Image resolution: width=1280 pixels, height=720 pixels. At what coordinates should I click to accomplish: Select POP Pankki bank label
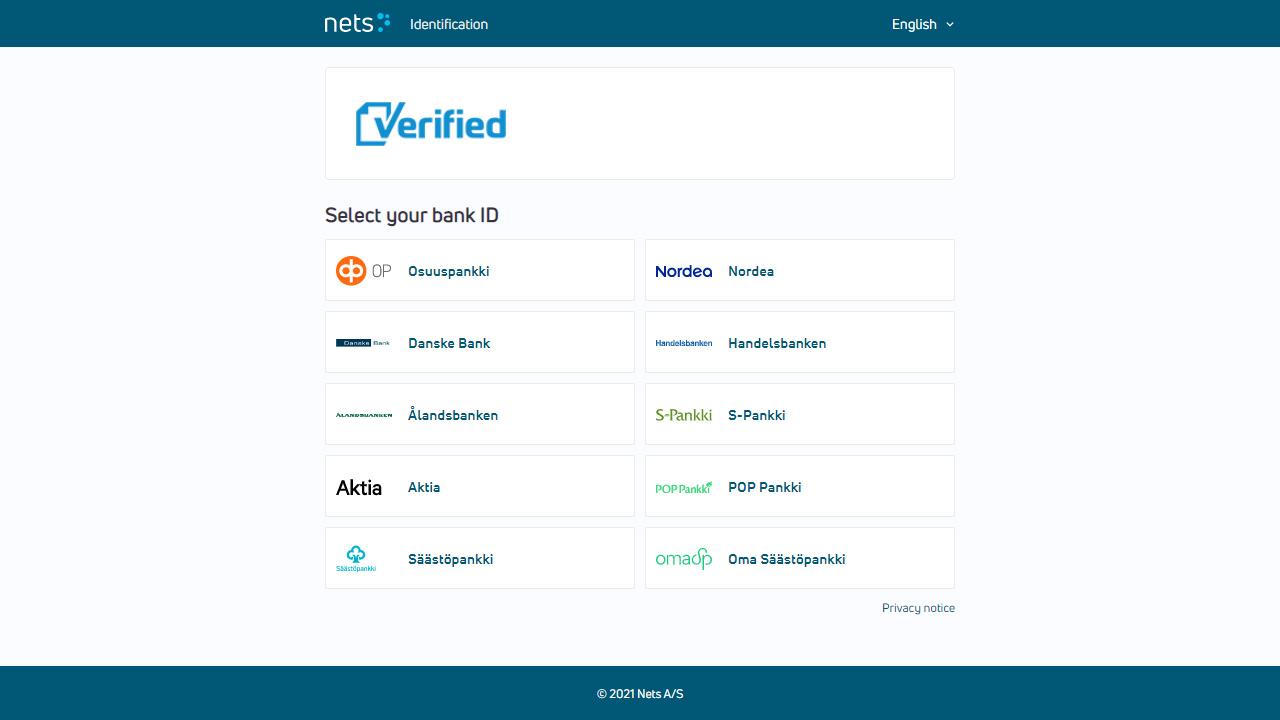(x=765, y=487)
